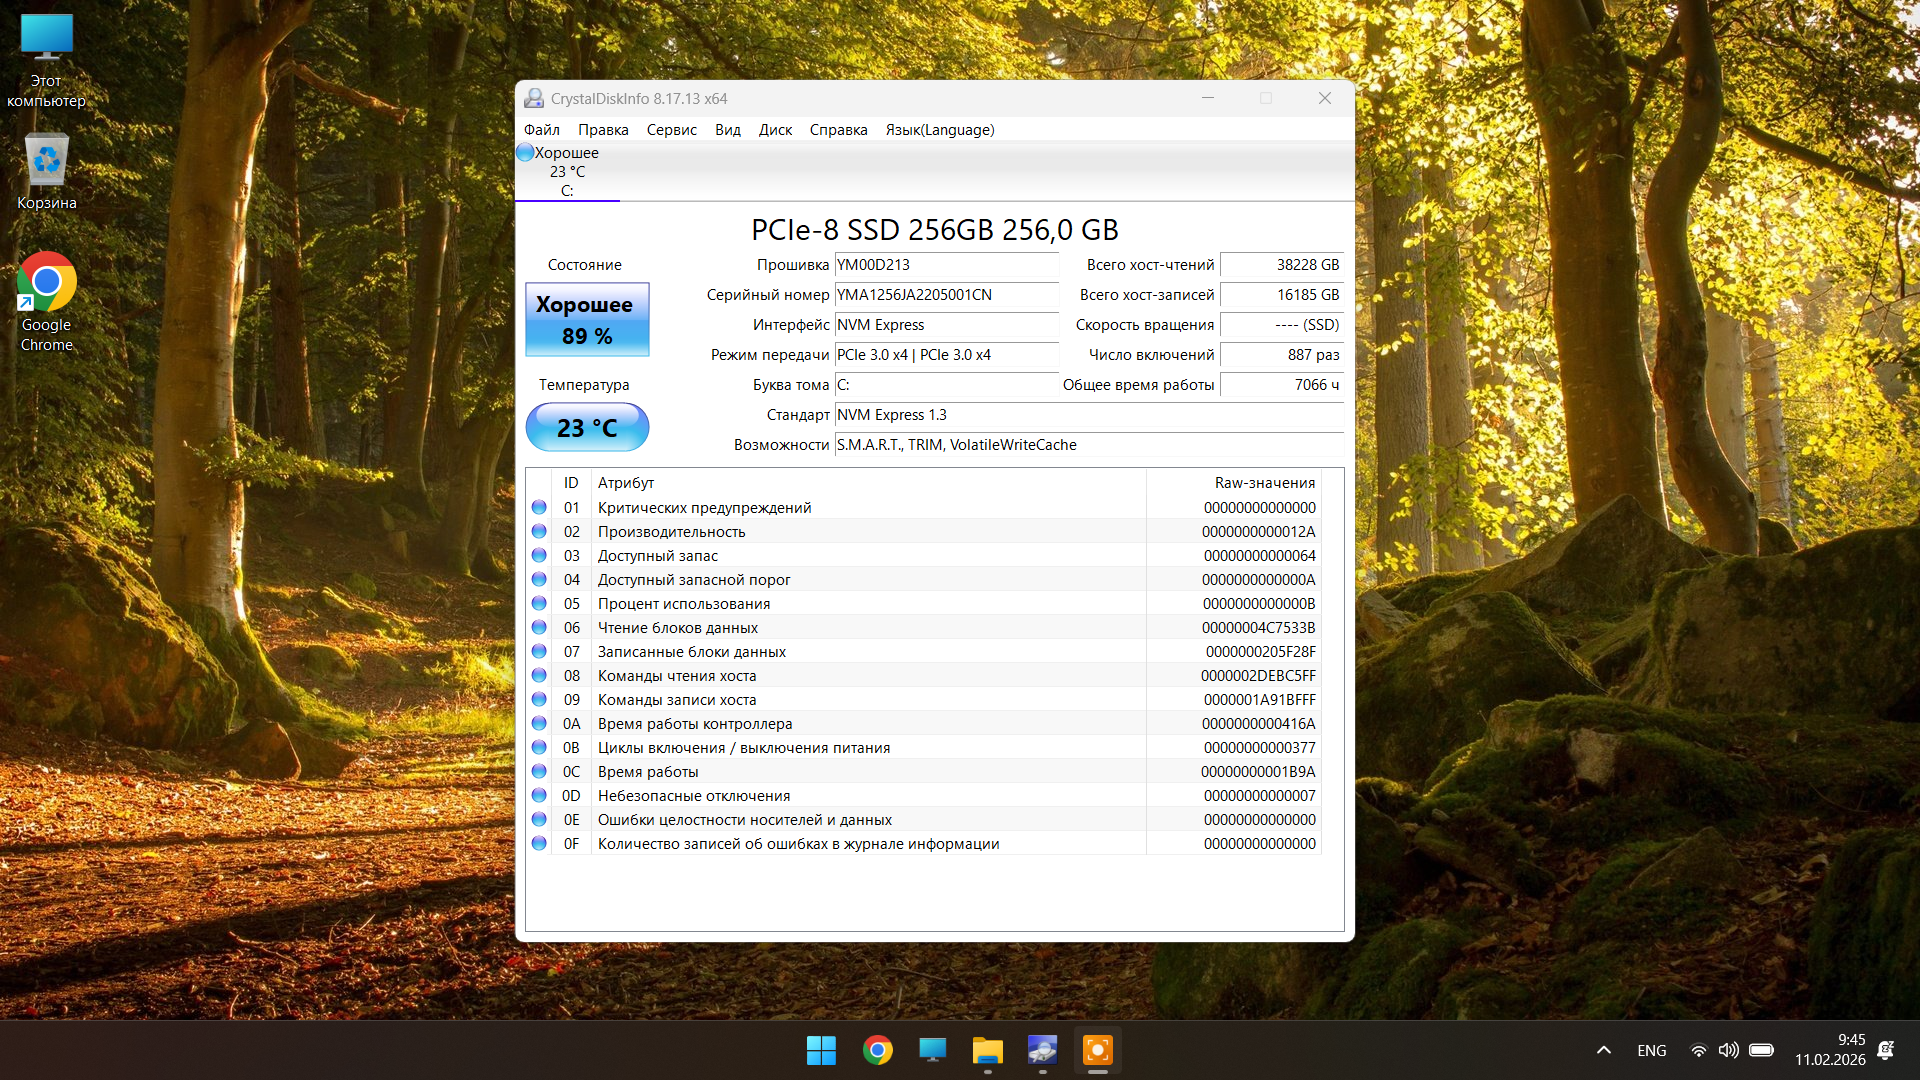The height and width of the screenshot is (1080, 1920).
Task: Open the Язык(Language) menu
Action: 939,130
